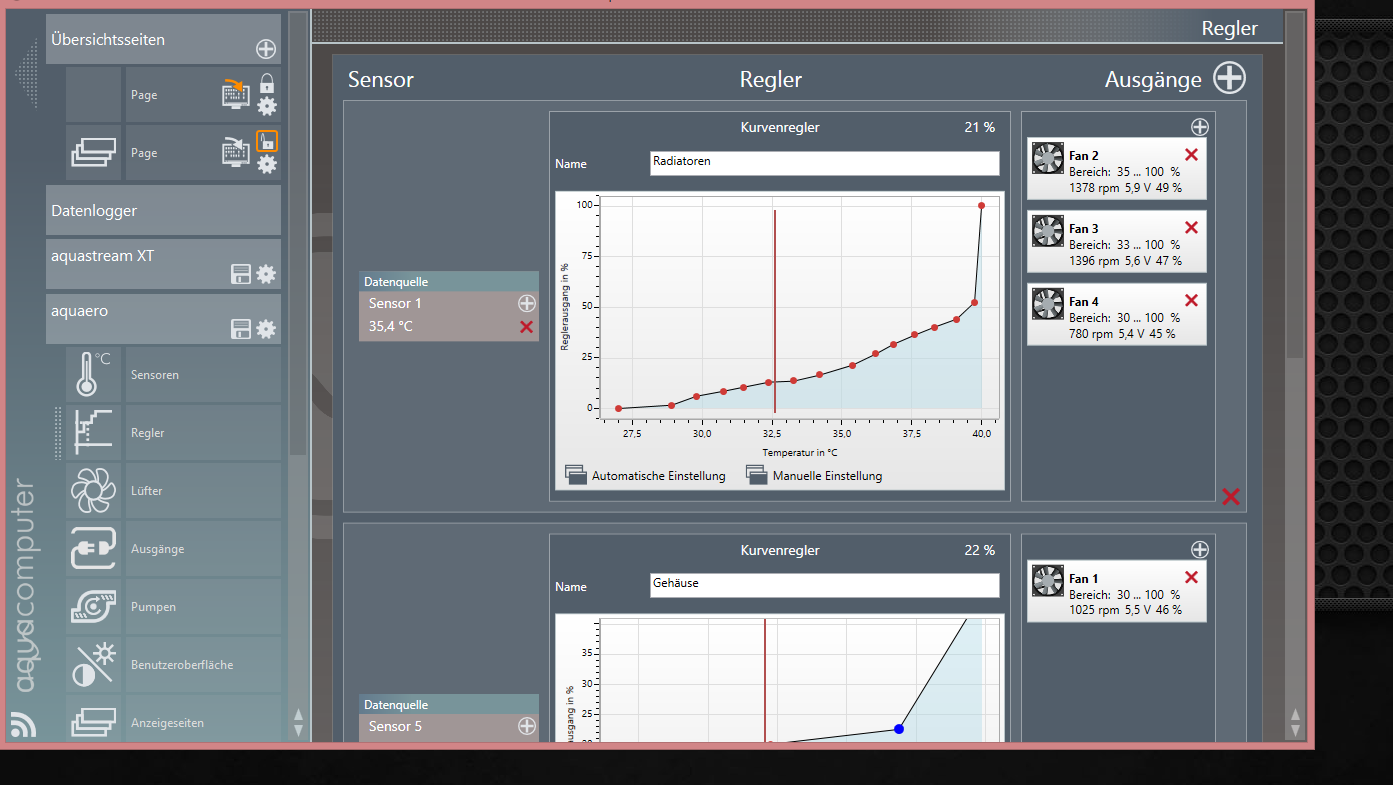Expand the Datenlogger section
The height and width of the screenshot is (785, 1393).
coord(163,210)
